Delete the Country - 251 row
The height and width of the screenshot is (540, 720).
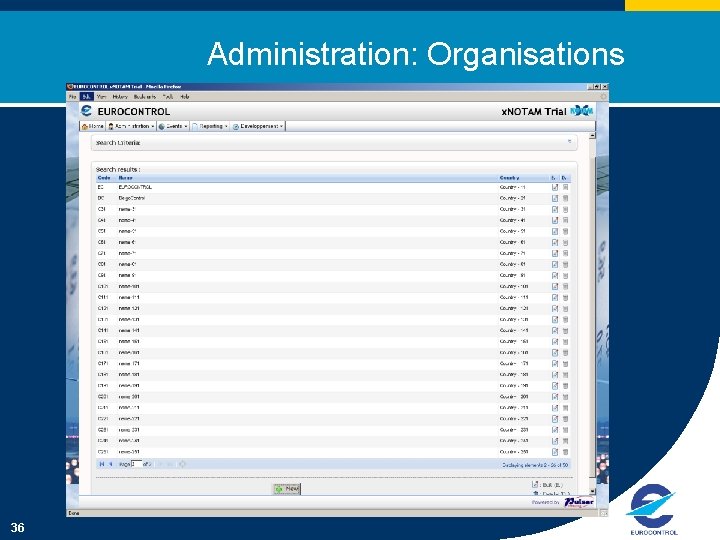pyautogui.click(x=565, y=452)
